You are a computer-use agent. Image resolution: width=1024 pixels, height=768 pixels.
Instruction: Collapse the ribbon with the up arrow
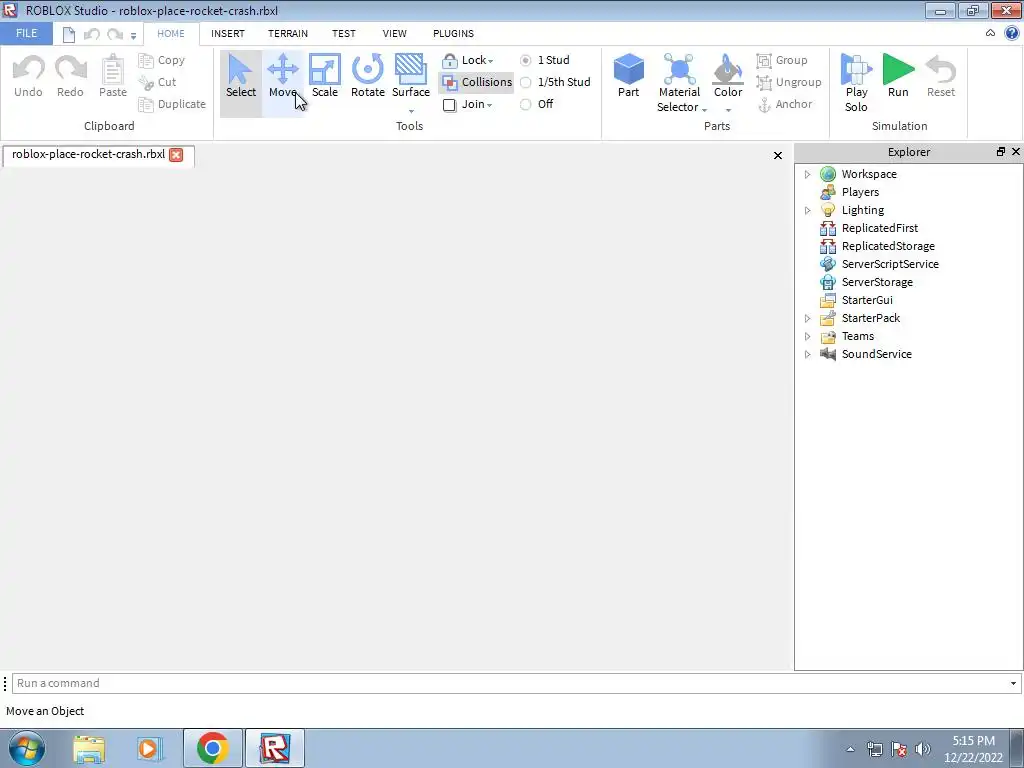point(990,33)
